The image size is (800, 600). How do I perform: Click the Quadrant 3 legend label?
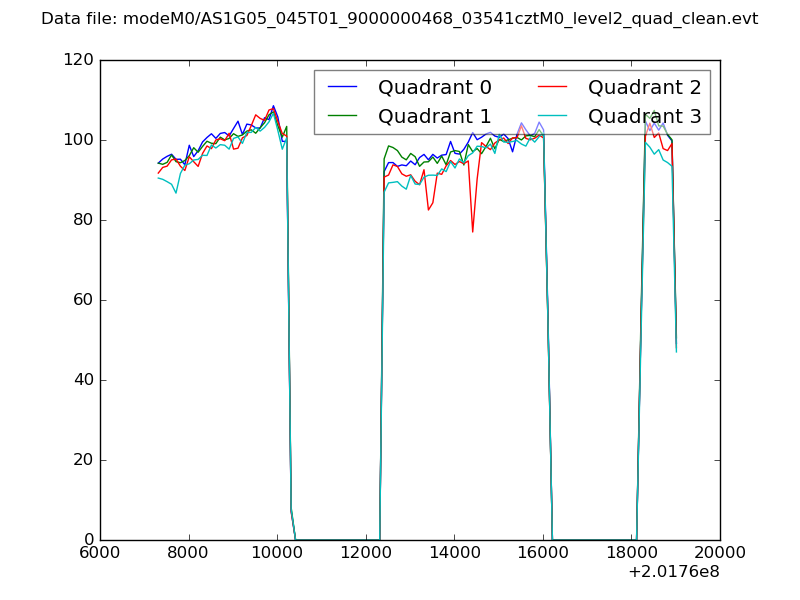(x=644, y=116)
